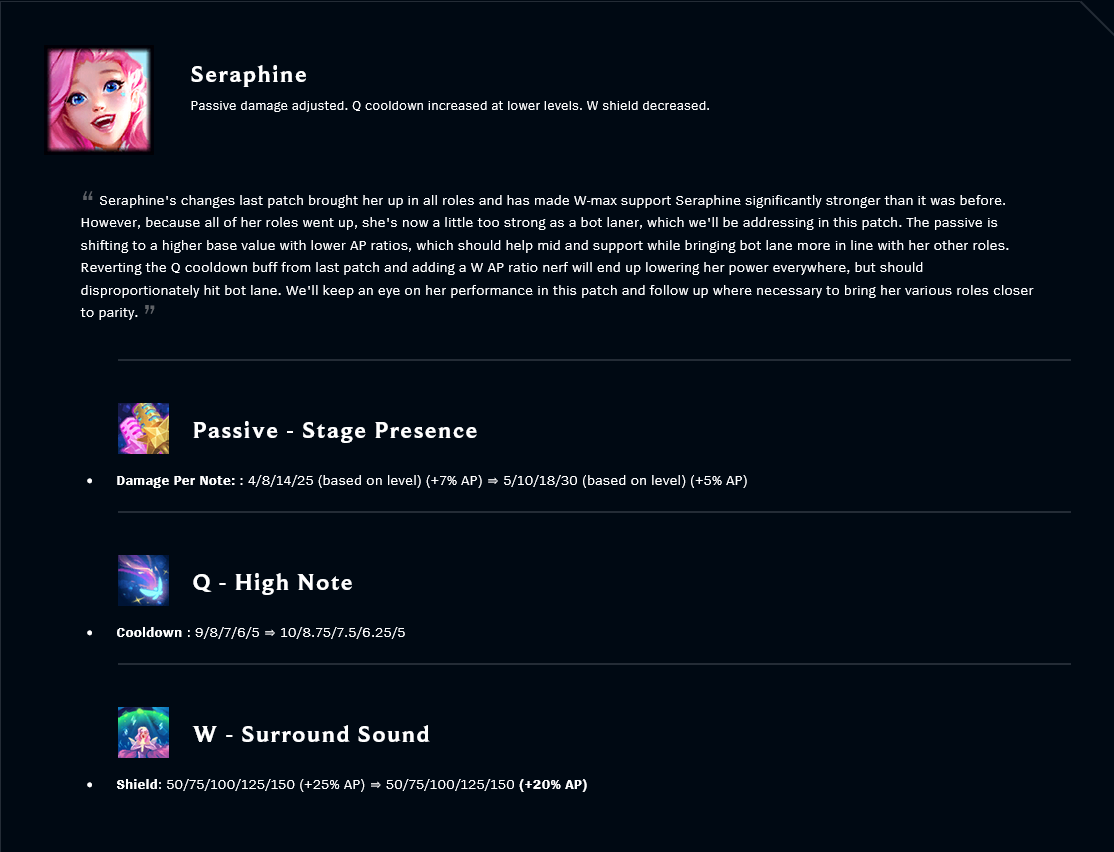The image size is (1114, 852).
Task: Click the new cooldown value 10/8.75/7.5/6.25/5
Action: (x=342, y=632)
